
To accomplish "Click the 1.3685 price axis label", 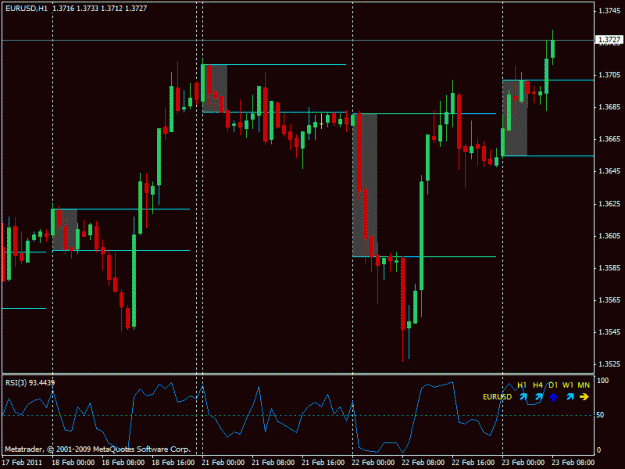I will (609, 107).
